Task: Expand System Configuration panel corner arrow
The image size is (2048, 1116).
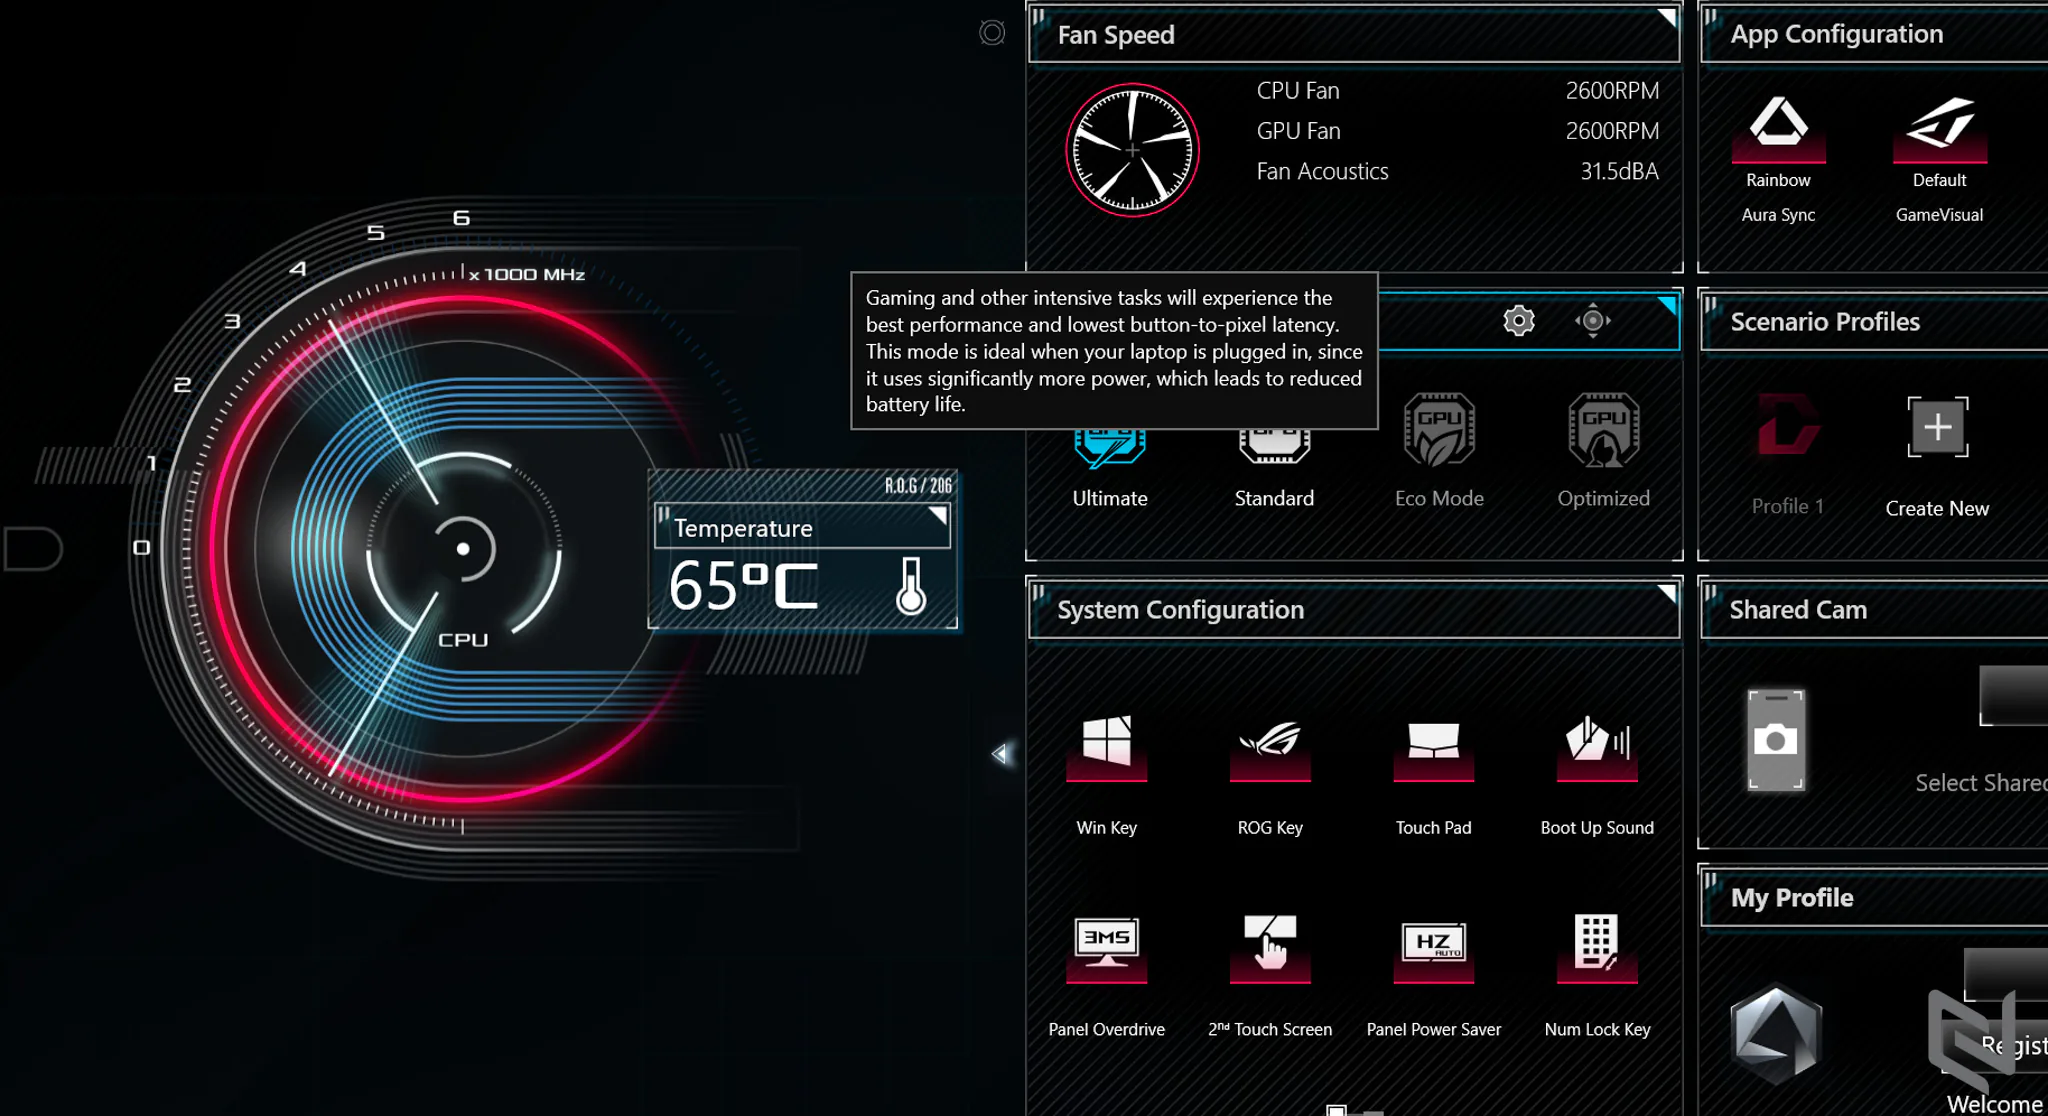Action: tap(1666, 594)
